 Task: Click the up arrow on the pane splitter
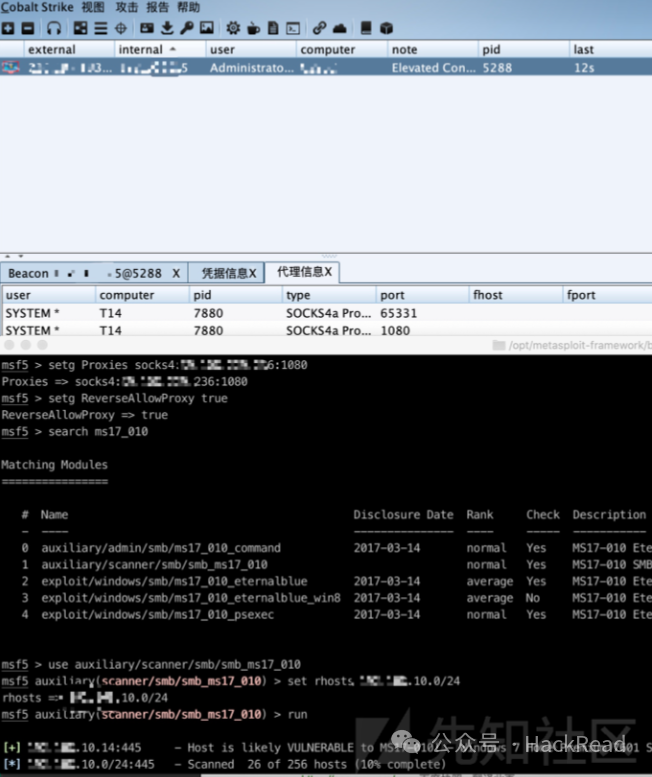click(x=7, y=256)
